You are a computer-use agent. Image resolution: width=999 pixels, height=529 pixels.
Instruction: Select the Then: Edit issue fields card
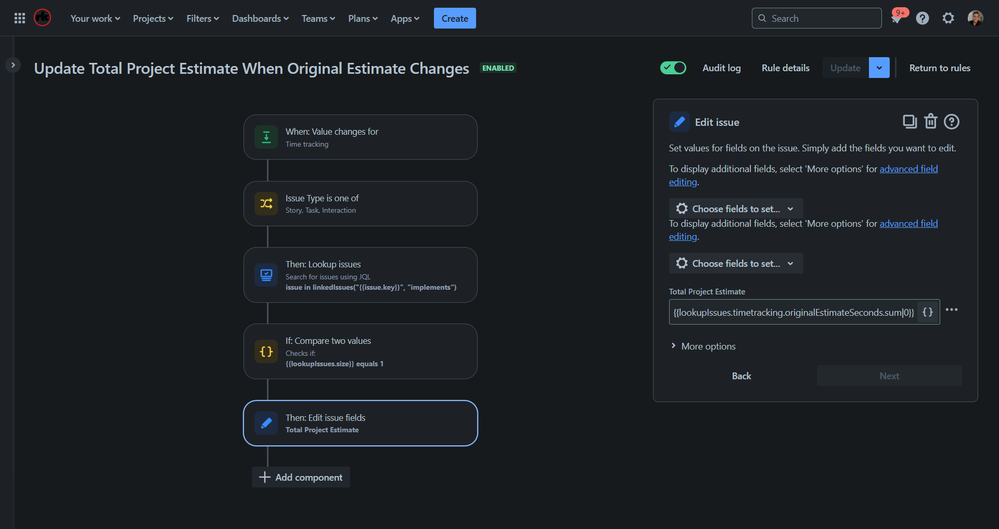tap(361, 423)
